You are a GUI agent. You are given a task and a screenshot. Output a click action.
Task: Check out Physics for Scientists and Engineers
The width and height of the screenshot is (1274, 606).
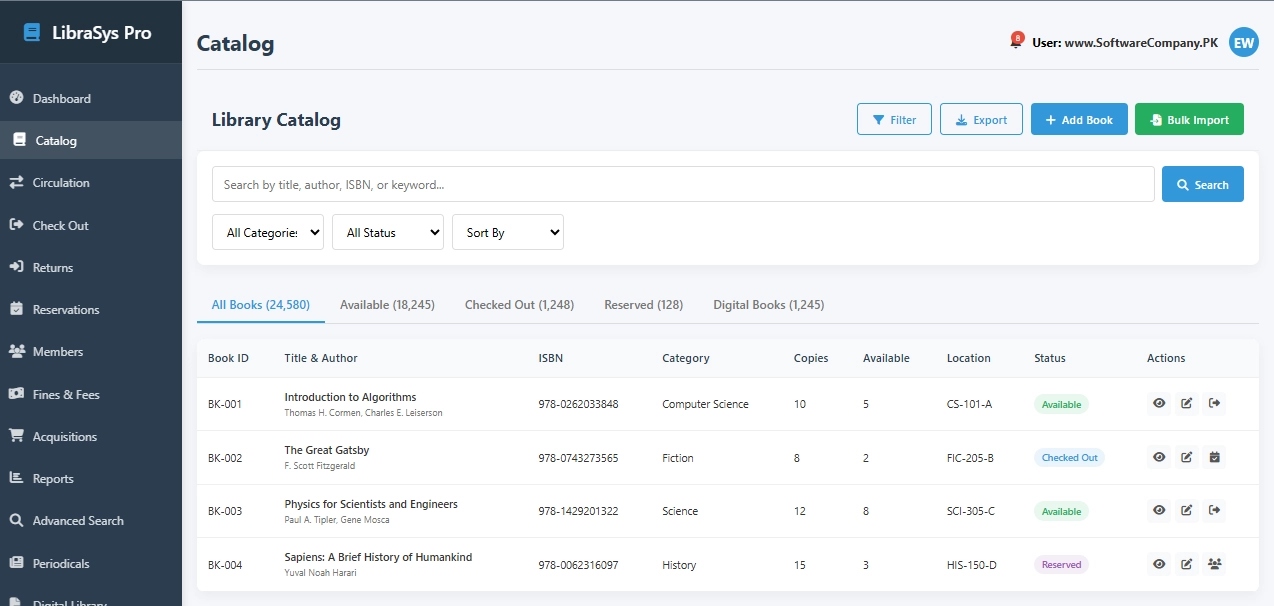coord(1214,510)
